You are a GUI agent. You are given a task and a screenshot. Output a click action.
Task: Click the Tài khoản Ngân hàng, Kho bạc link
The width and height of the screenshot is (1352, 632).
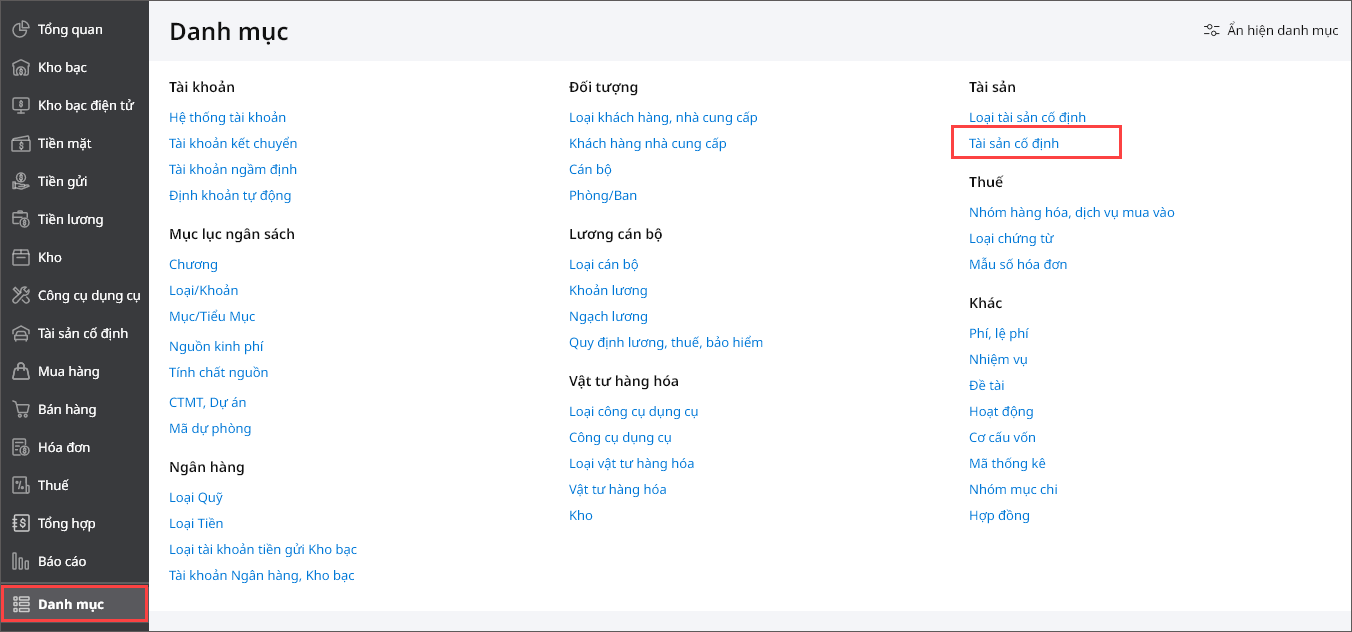pyautogui.click(x=261, y=575)
